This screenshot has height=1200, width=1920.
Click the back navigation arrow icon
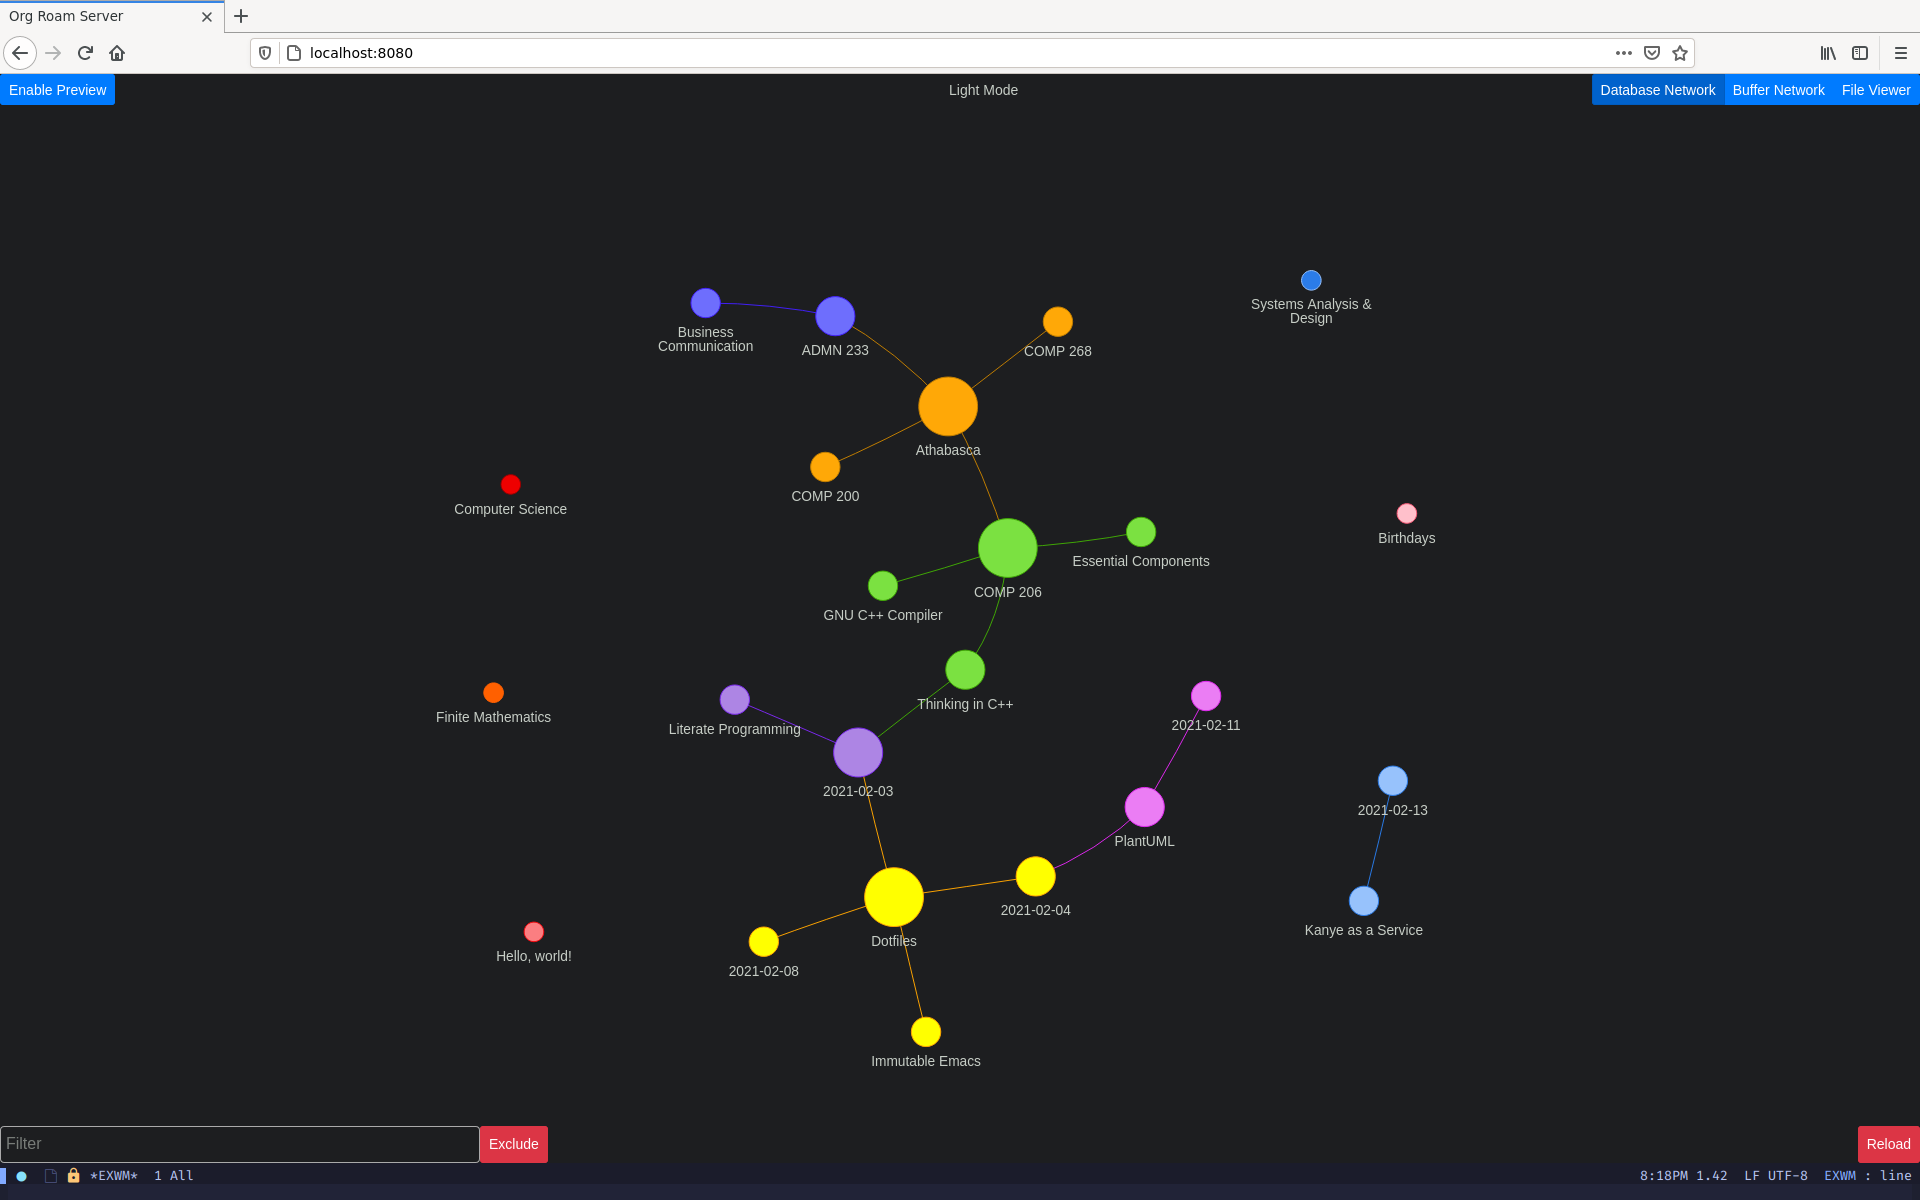click(21, 53)
